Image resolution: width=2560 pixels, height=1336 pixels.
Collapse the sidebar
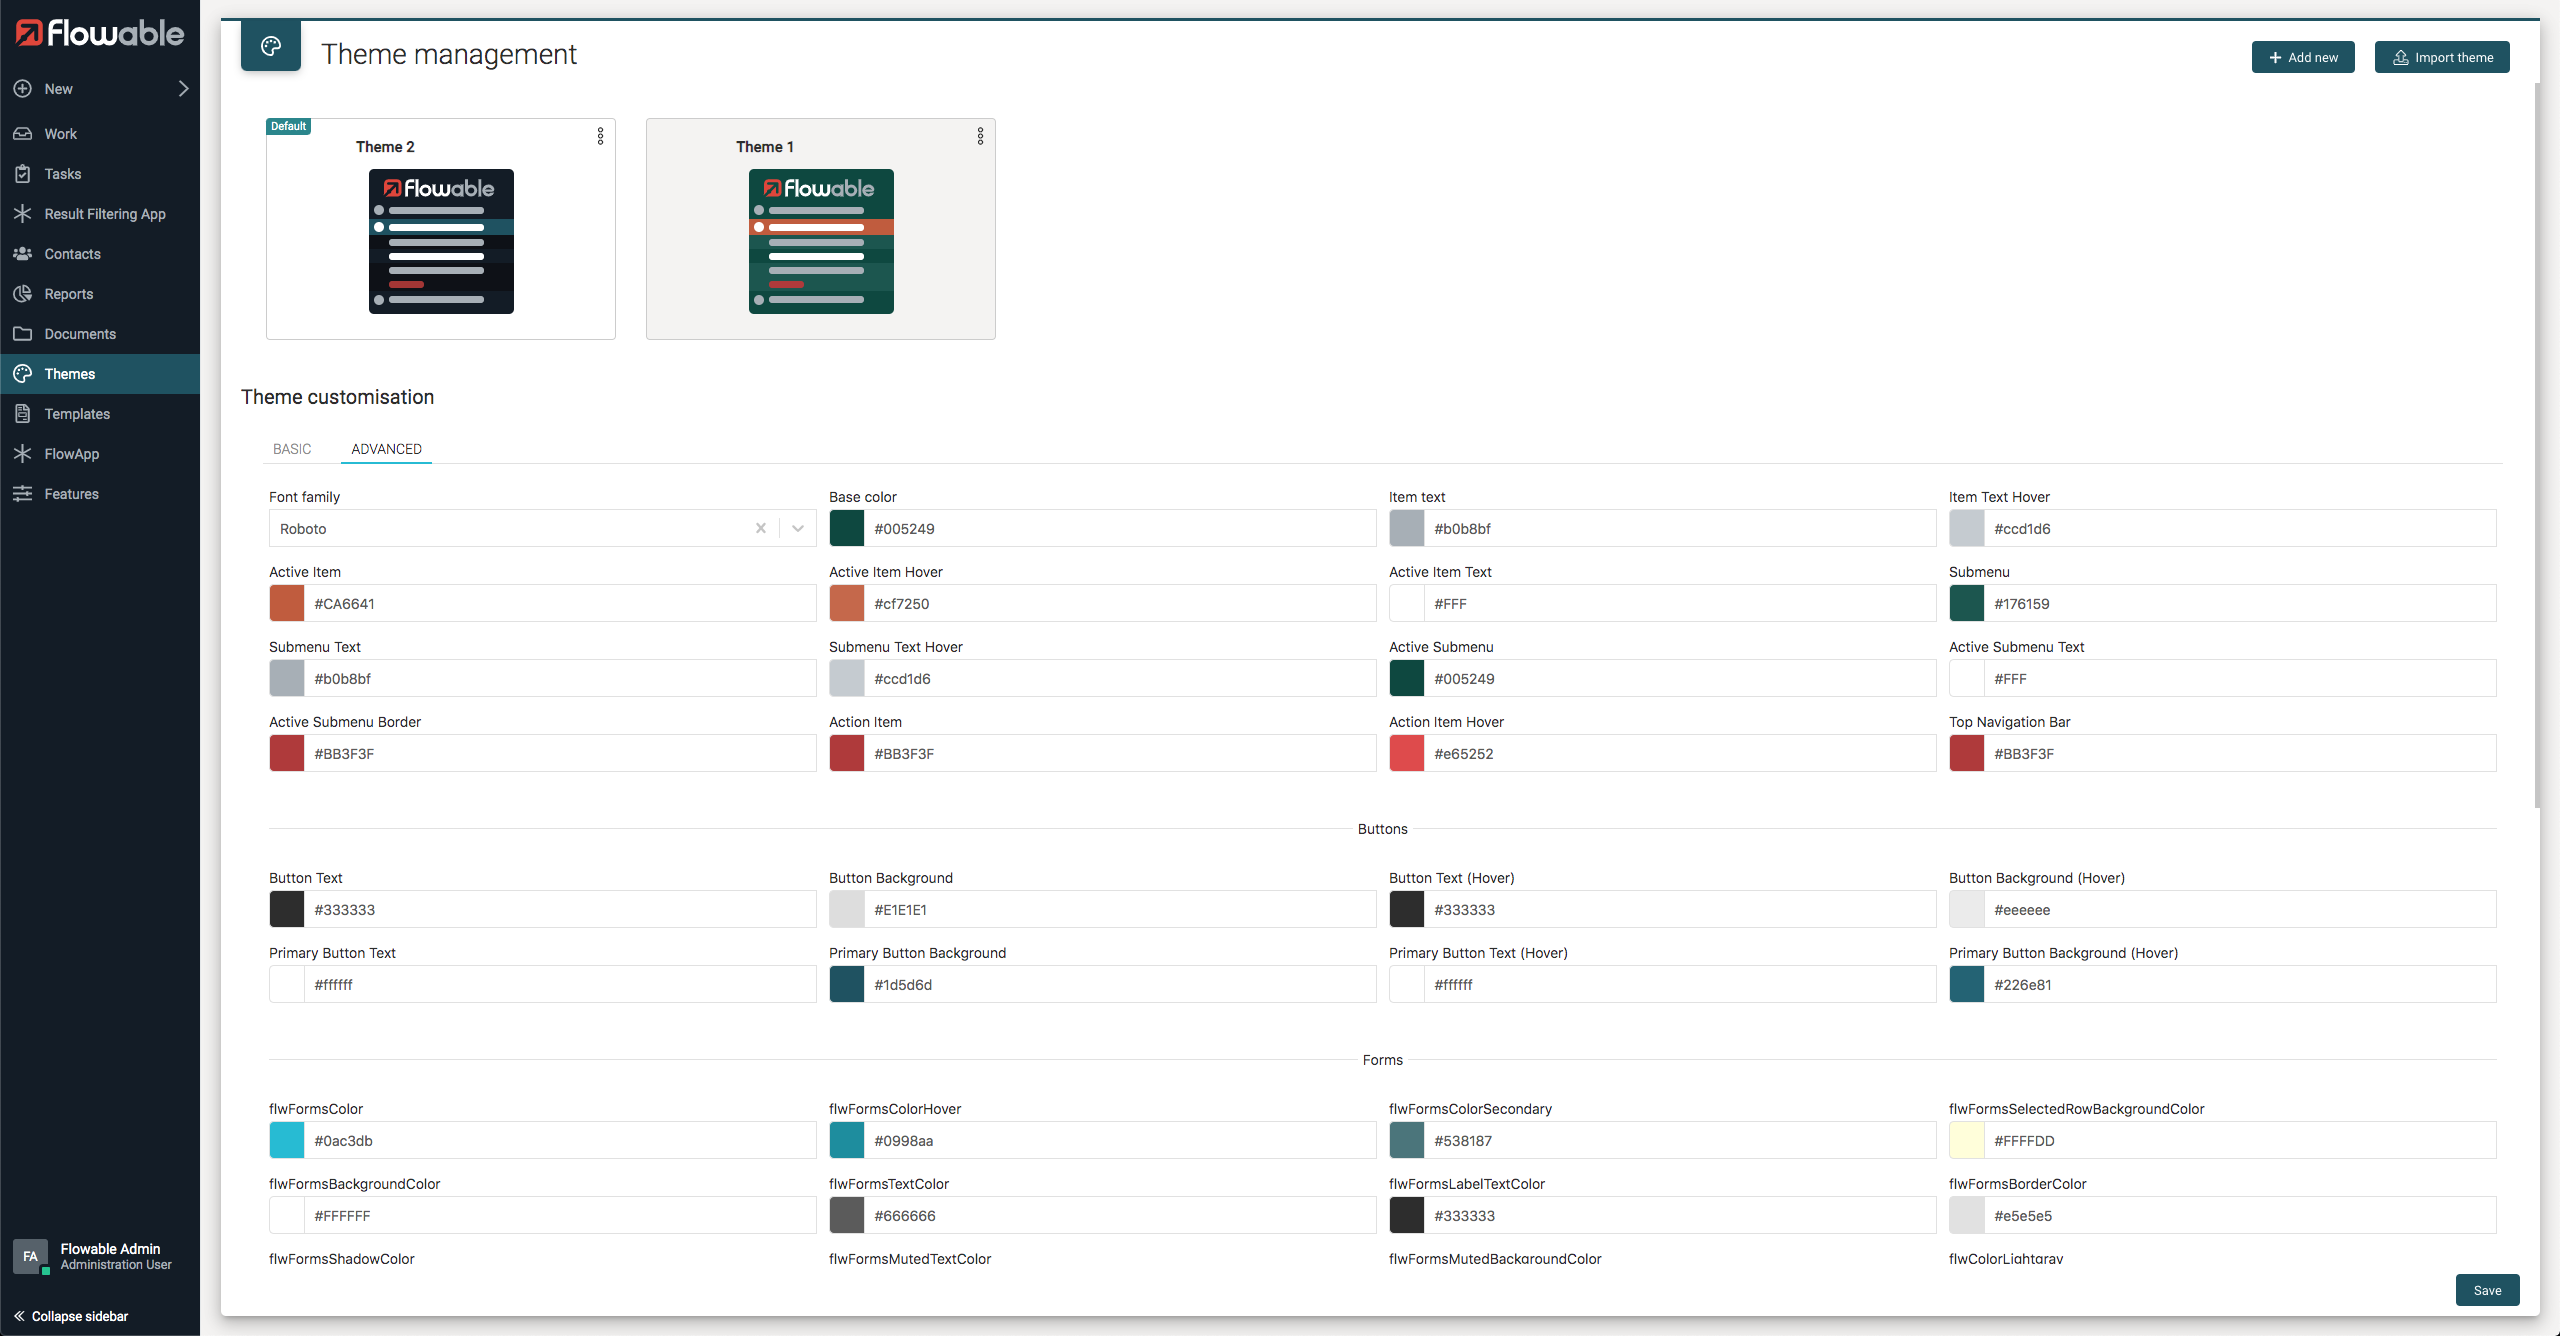[x=70, y=1315]
